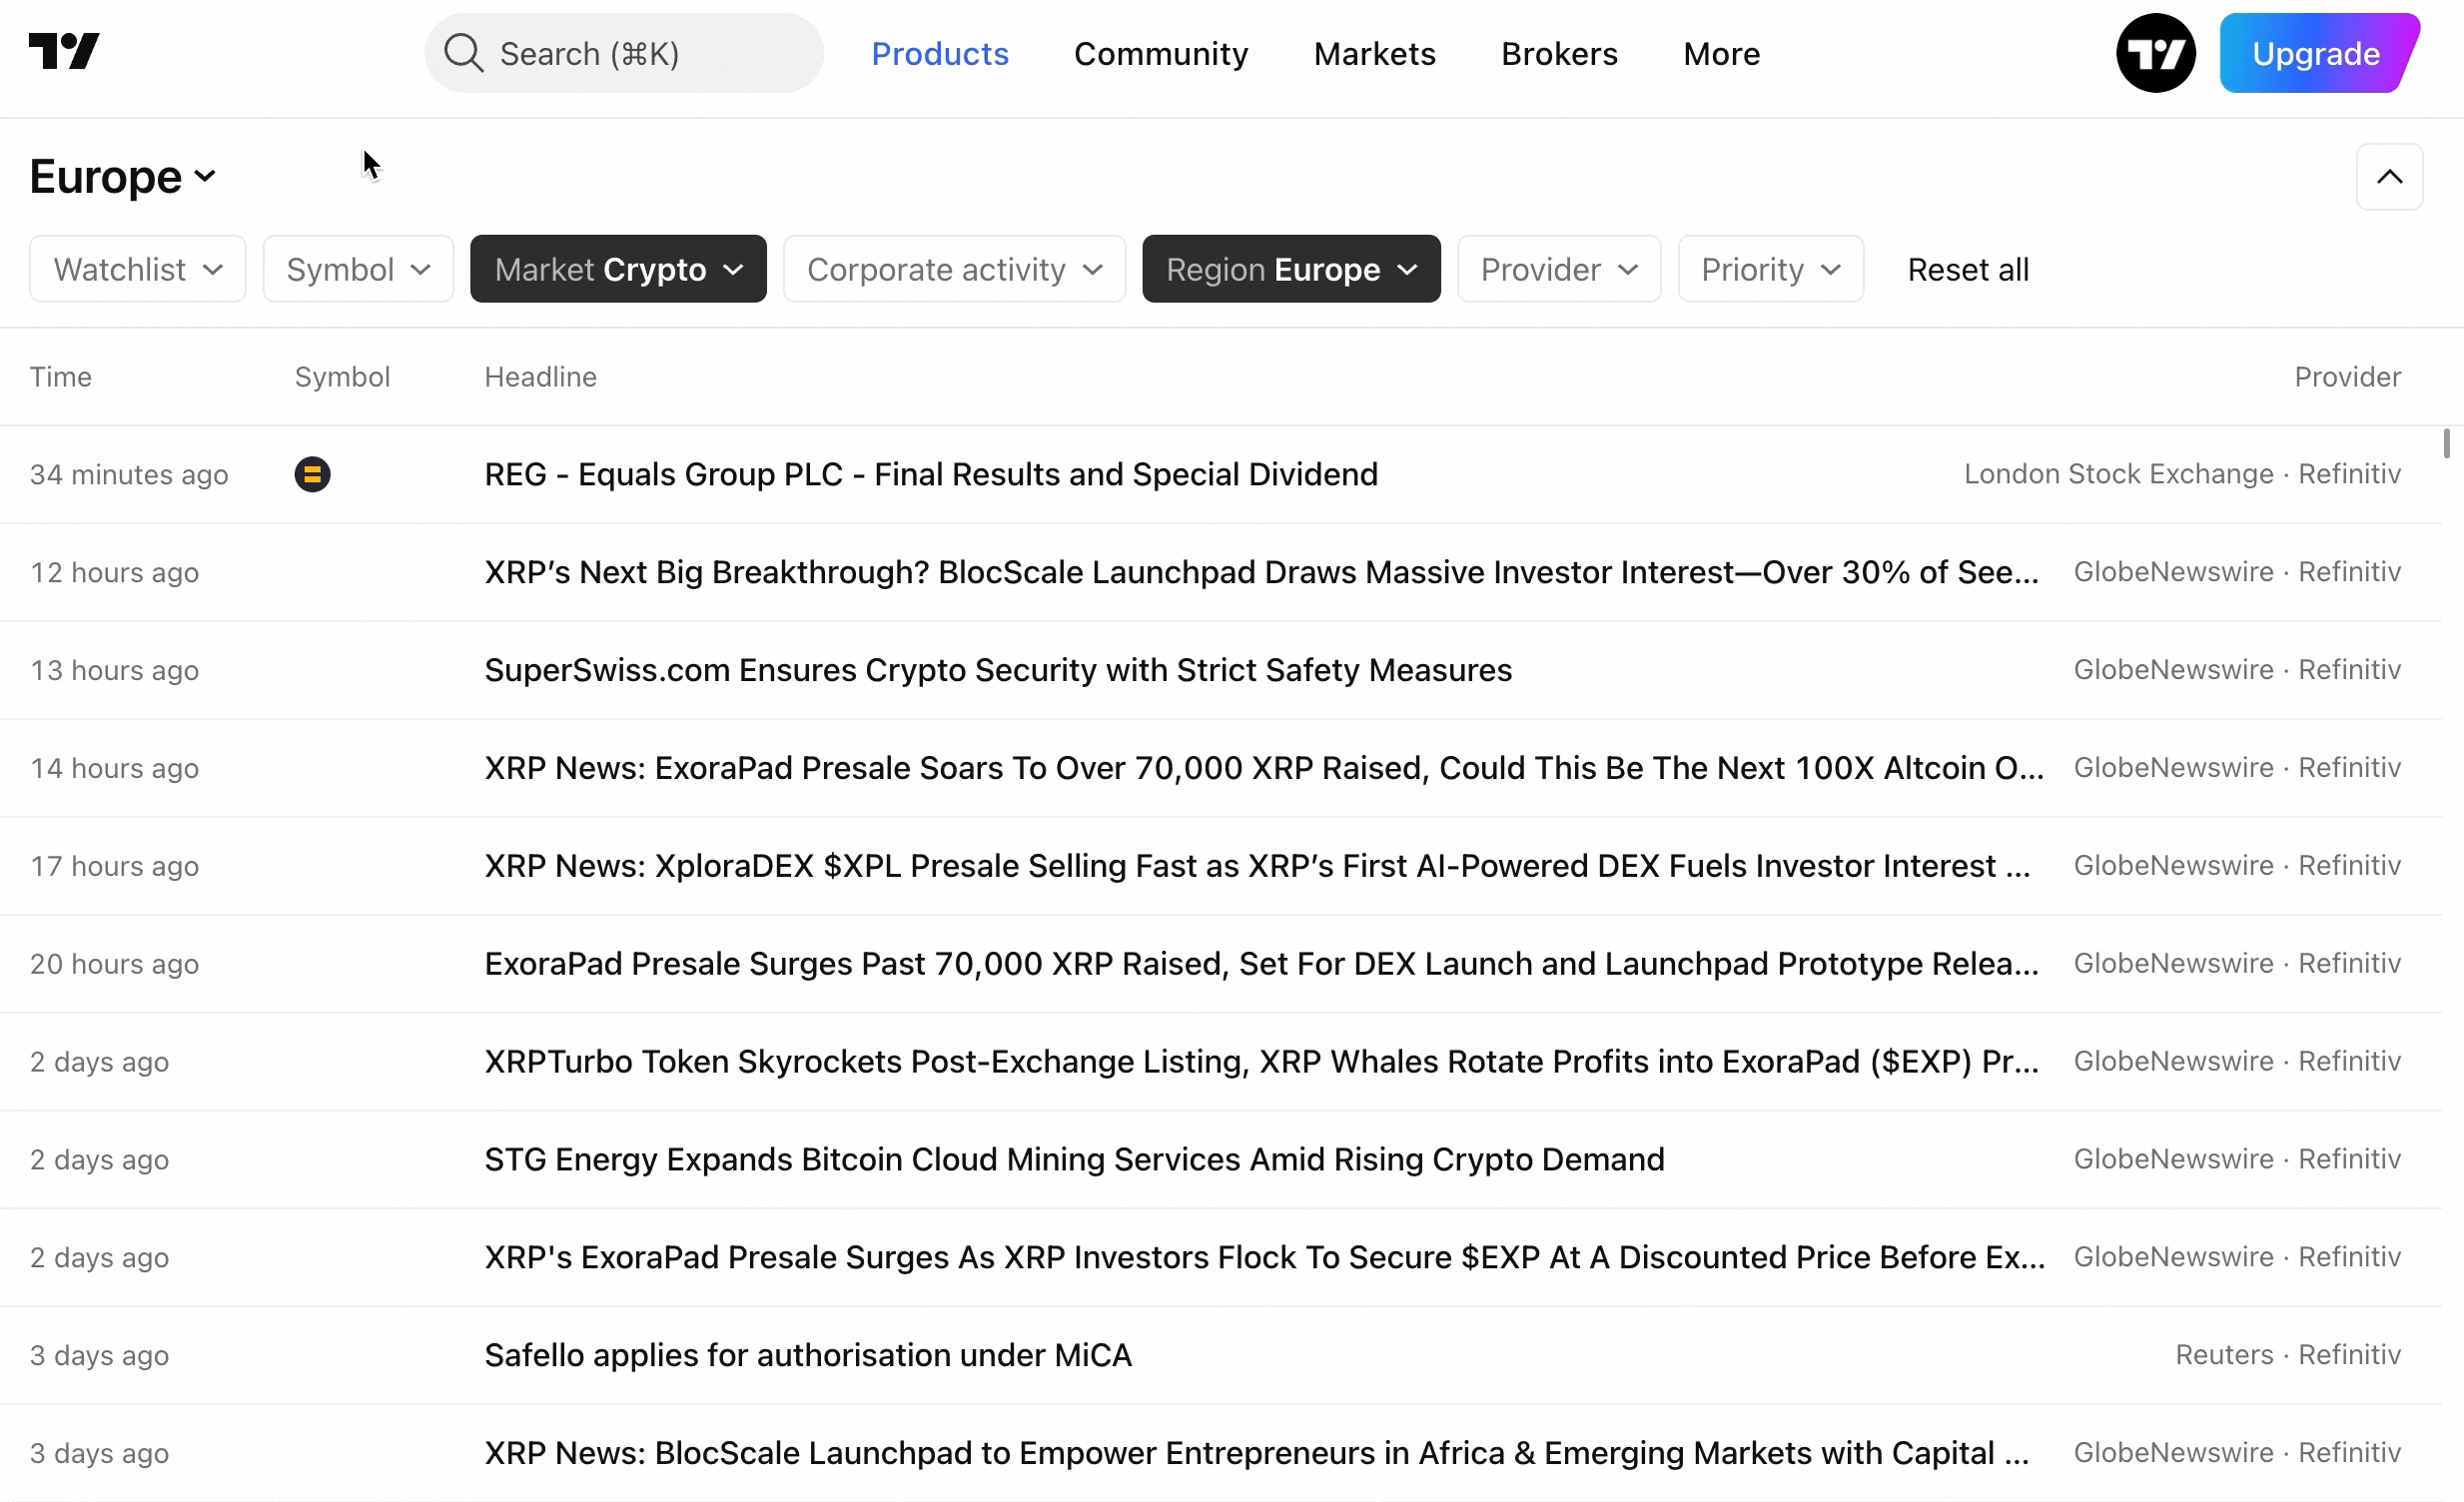Click Reset all filters

click(x=1967, y=270)
